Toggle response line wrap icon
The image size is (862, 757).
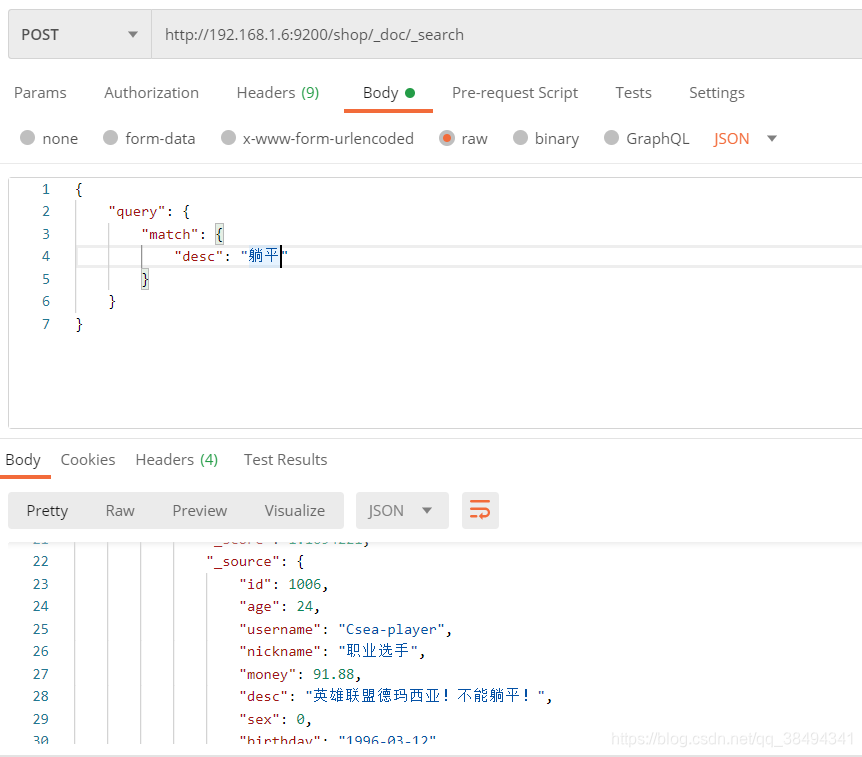[480, 510]
